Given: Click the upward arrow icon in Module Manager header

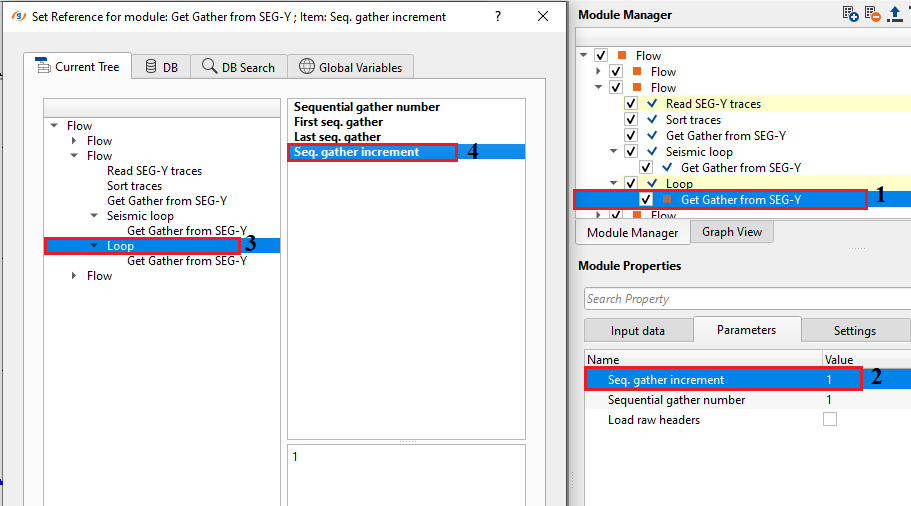Looking at the screenshot, I should coord(895,14).
